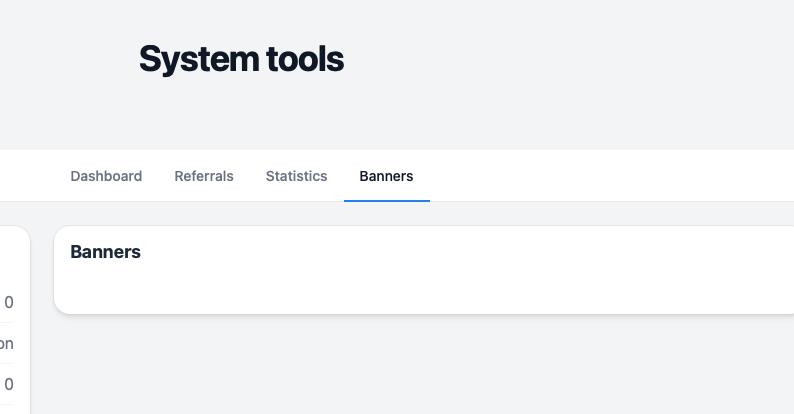This screenshot has height=414, width=794.
Task: Click the first 0 value in left panel
Action: (9, 302)
